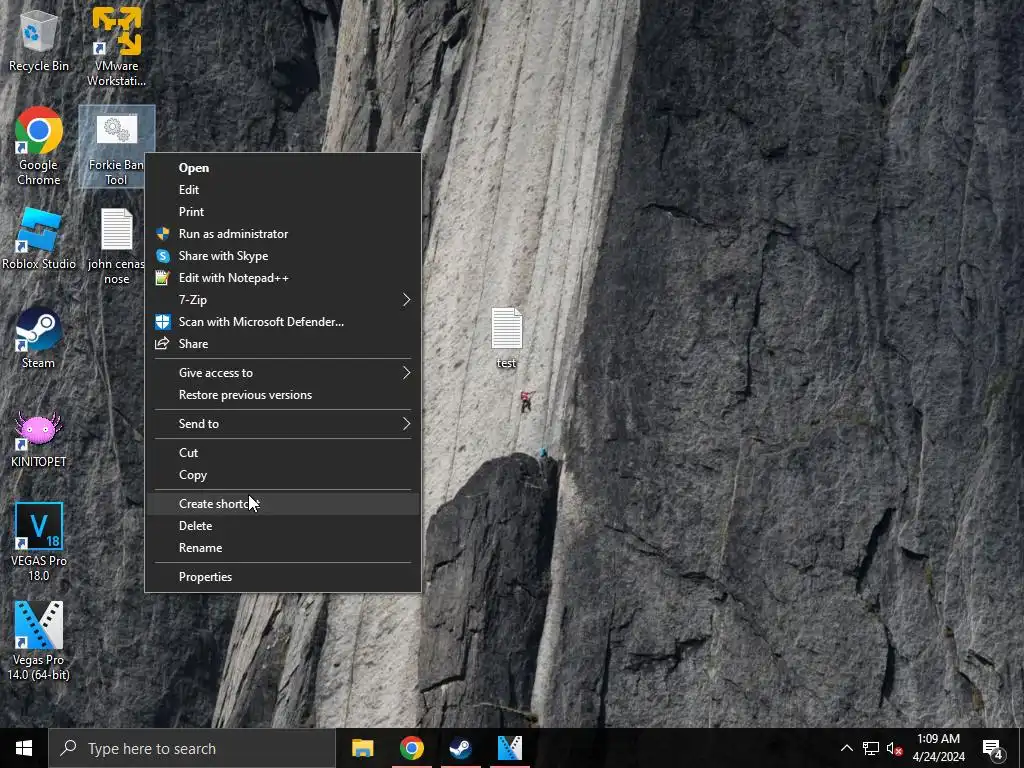1024x768 pixels.
Task: Choose Print in the context menu
Action: (x=283, y=212)
